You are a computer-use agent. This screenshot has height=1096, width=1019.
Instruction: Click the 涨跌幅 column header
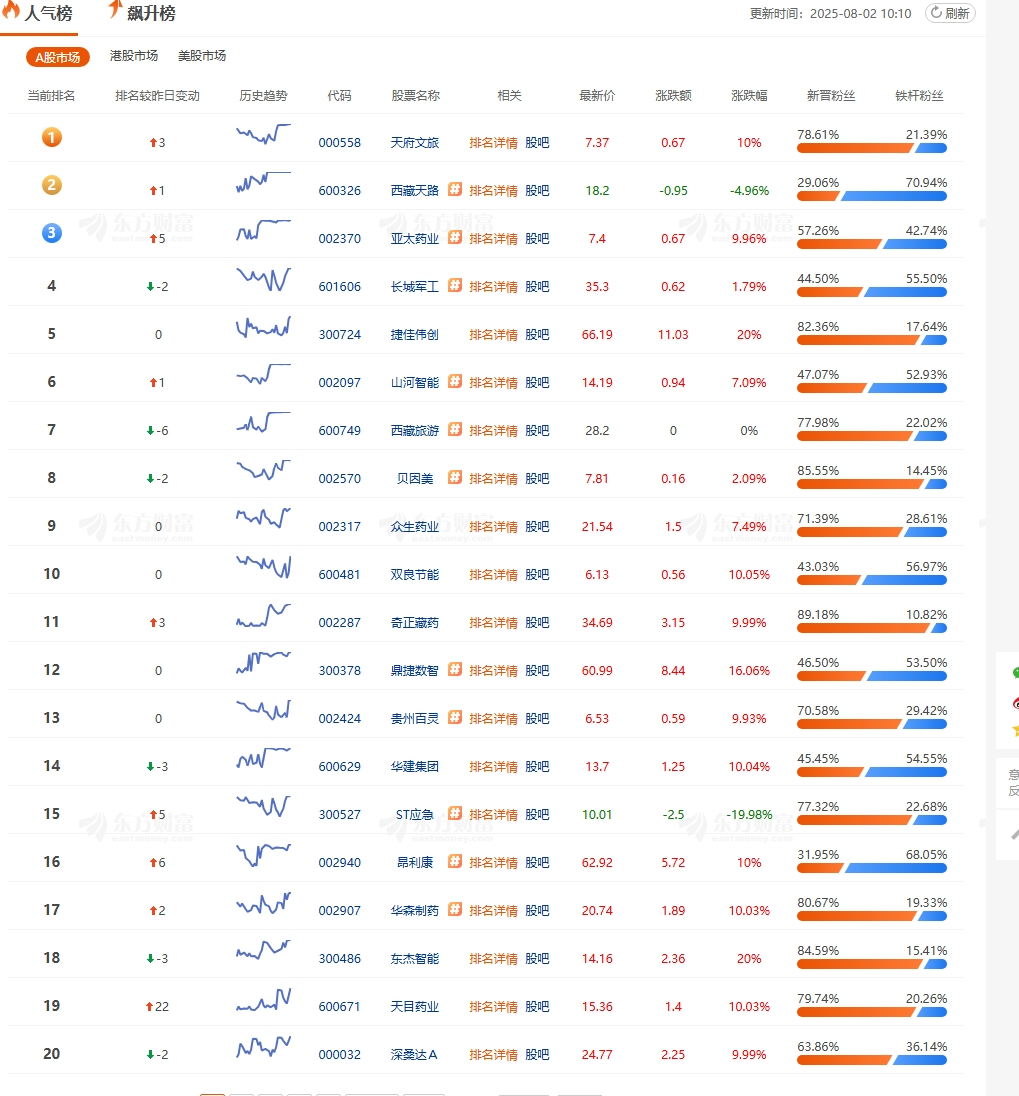[748, 96]
